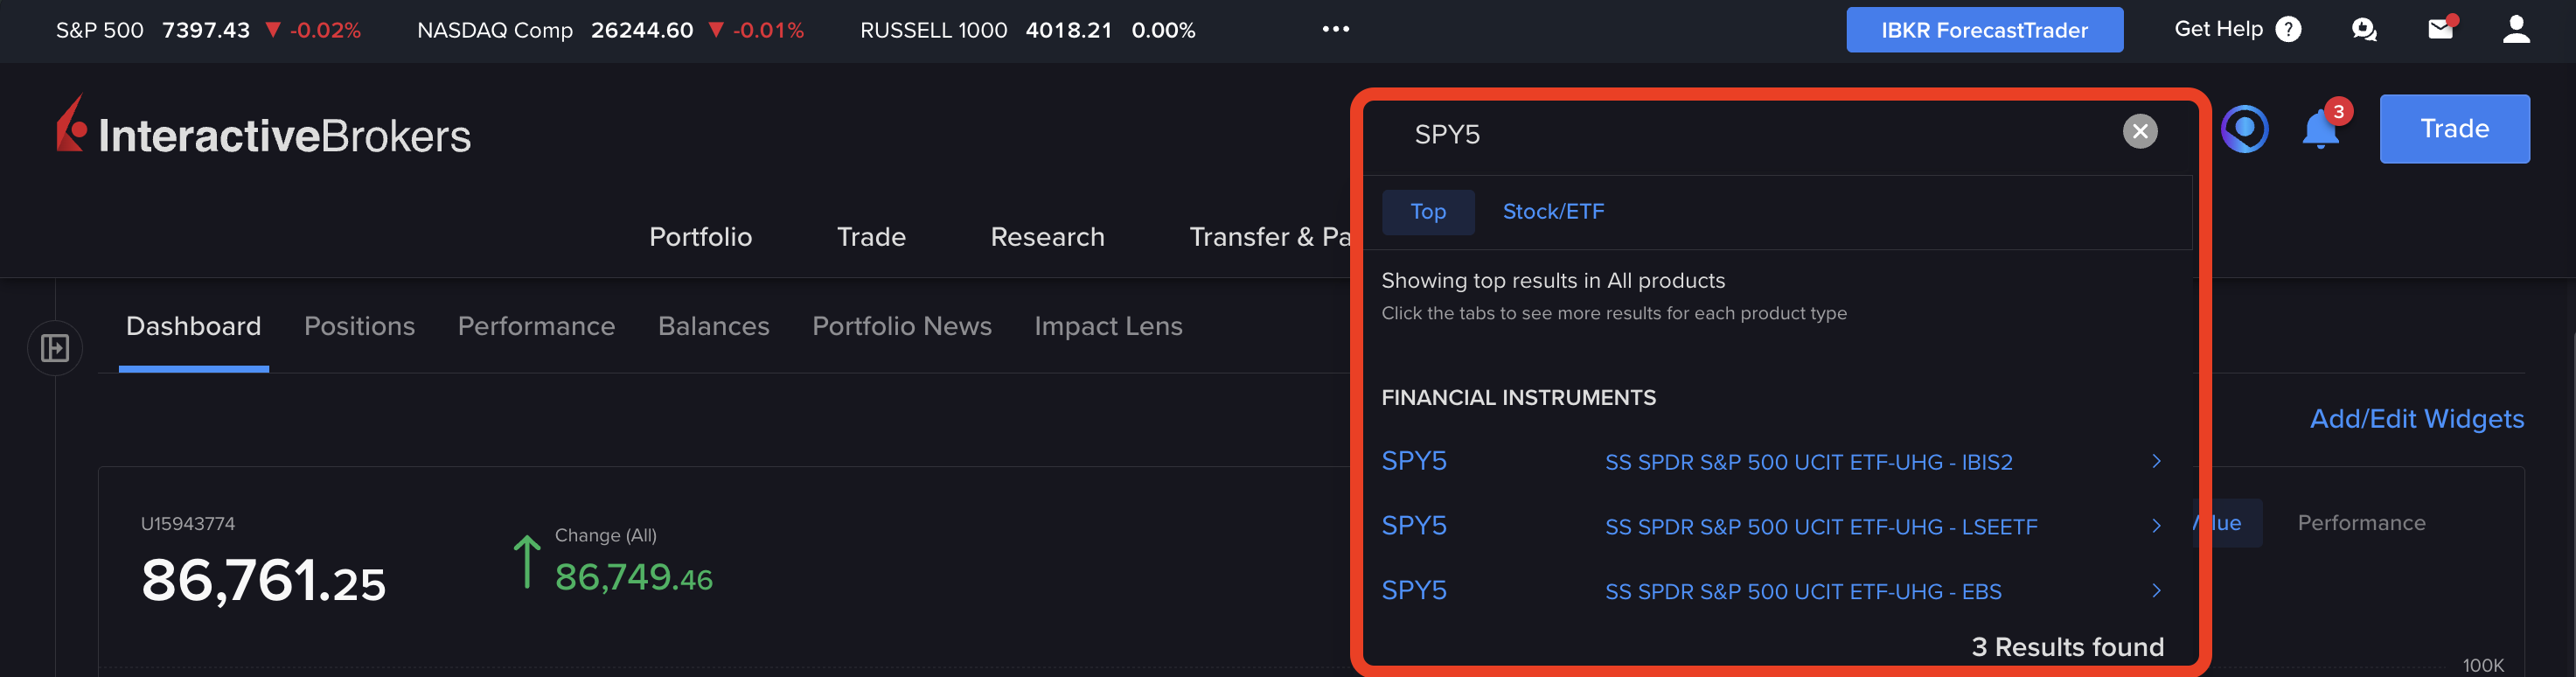
Task: Switch to the Portfolio News tab
Action: (901, 326)
